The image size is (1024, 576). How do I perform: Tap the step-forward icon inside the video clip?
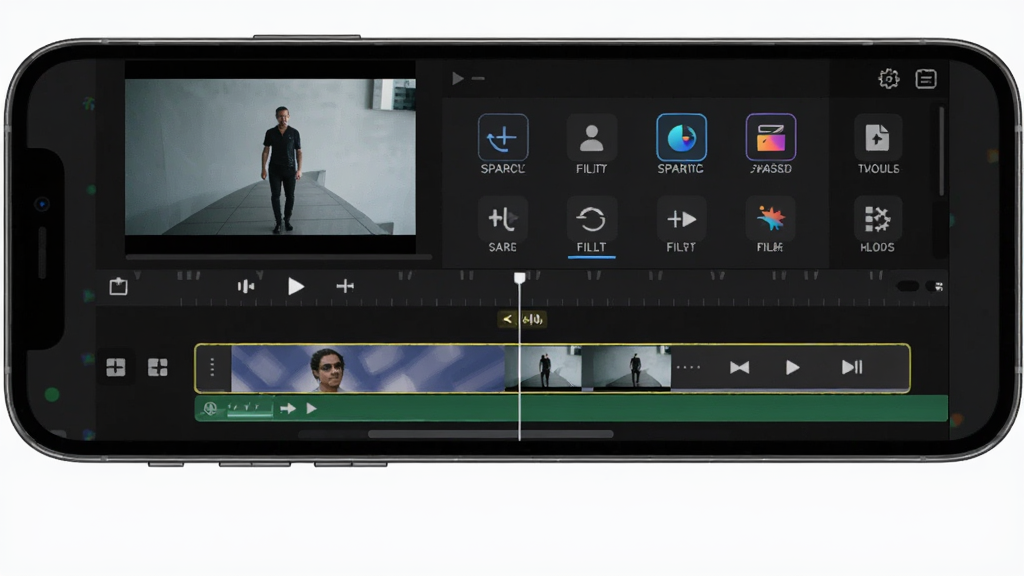pos(852,368)
